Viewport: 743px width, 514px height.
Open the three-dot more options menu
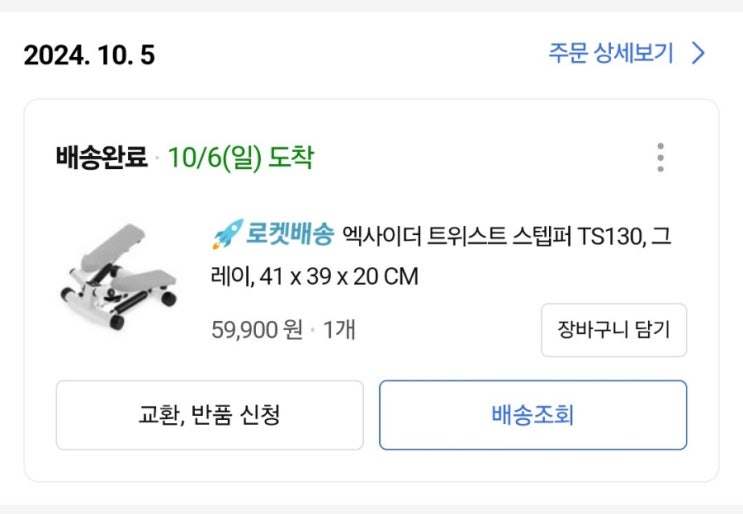(660, 158)
